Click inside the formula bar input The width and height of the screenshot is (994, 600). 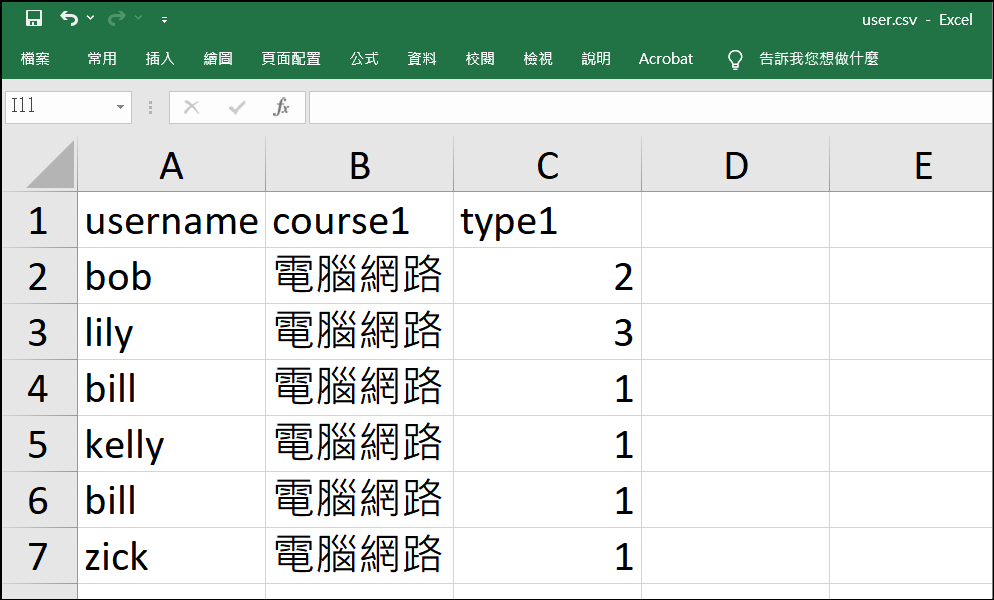tap(651, 107)
